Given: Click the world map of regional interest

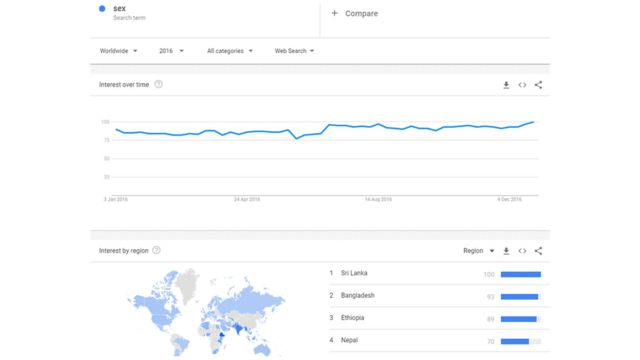Looking at the screenshot, I should click(206, 312).
